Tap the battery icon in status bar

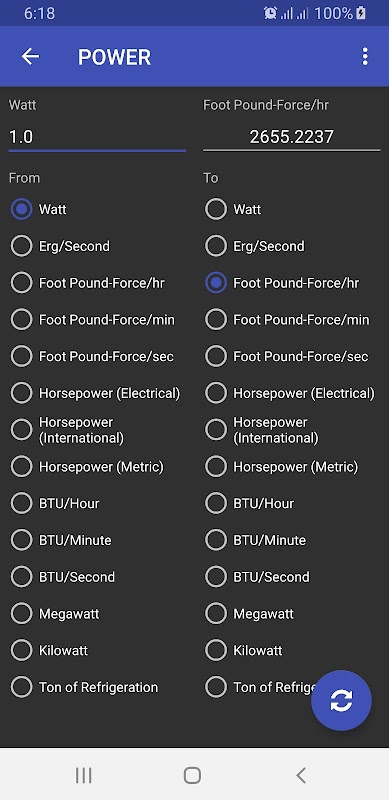click(360, 13)
